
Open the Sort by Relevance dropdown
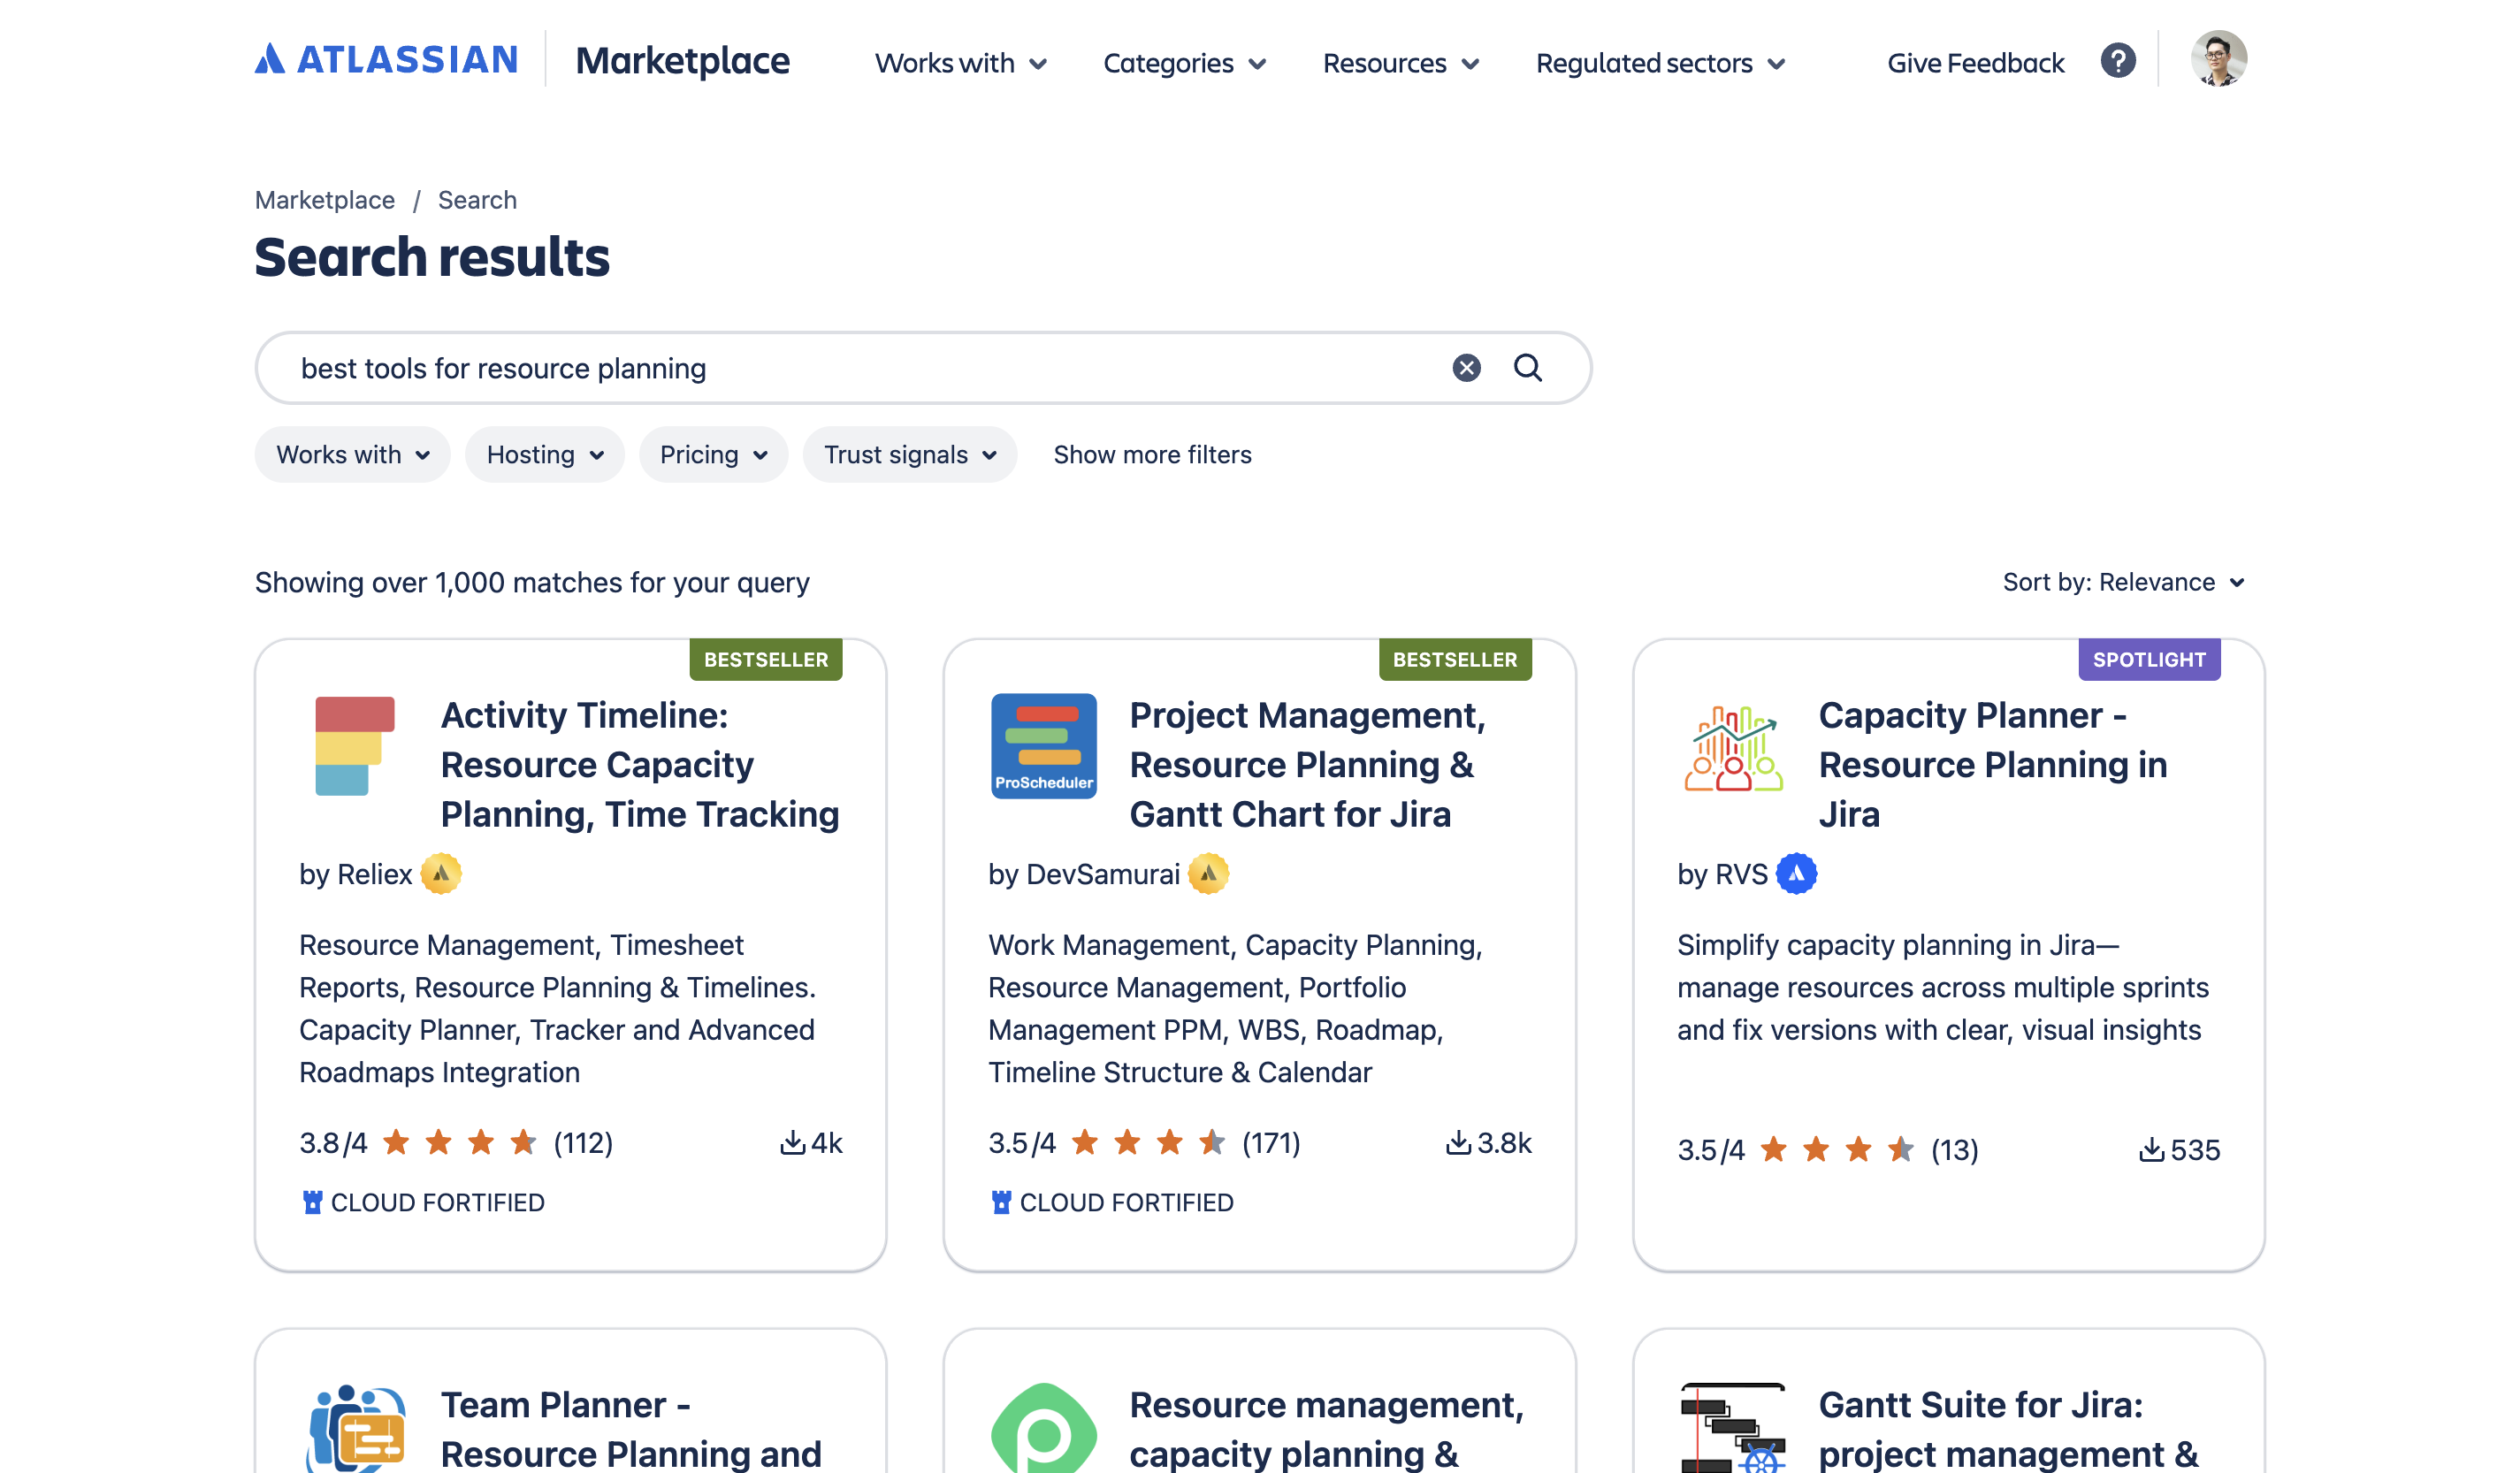tap(2122, 582)
